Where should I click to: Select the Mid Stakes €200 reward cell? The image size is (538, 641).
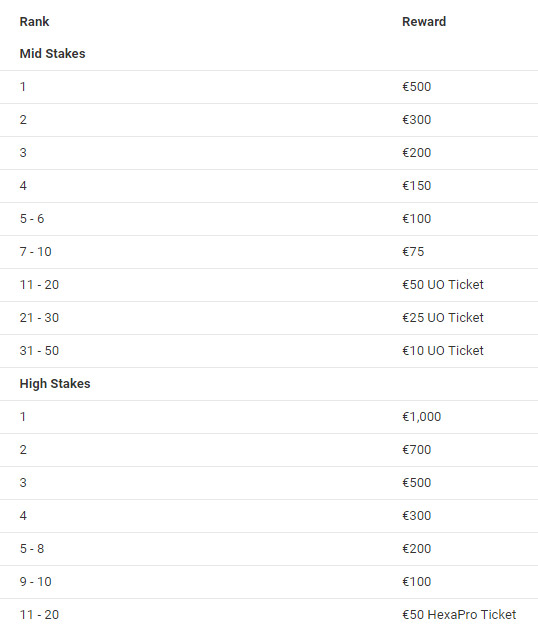(x=417, y=152)
